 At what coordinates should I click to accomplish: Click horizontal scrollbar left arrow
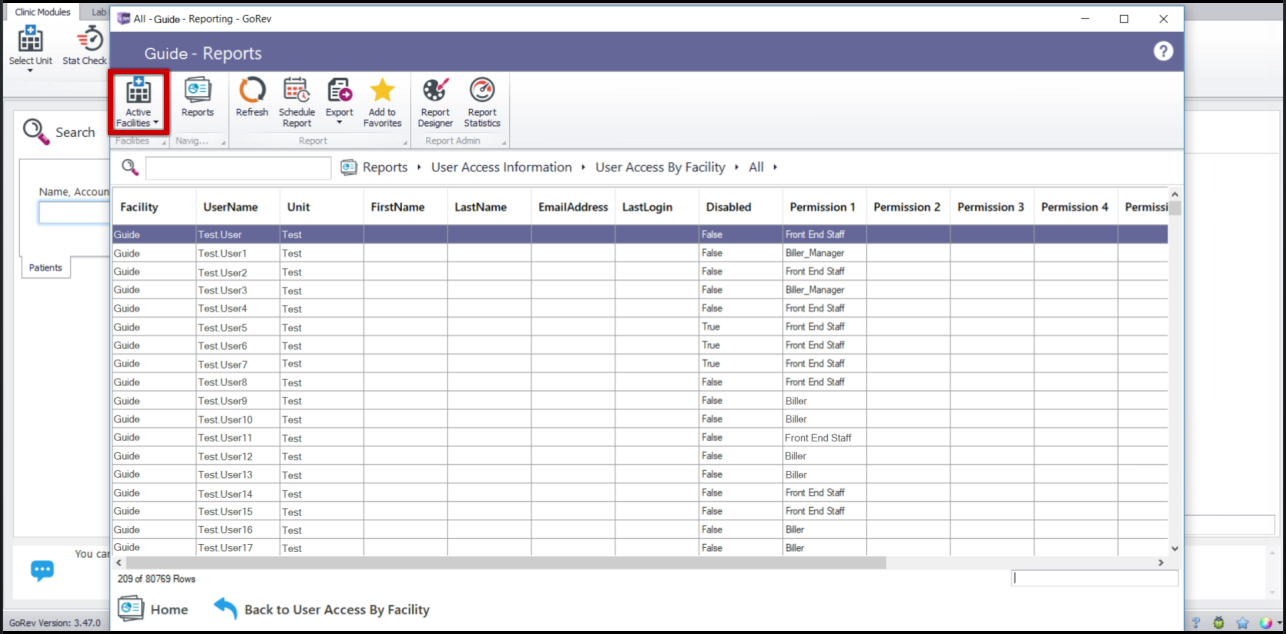click(119, 563)
